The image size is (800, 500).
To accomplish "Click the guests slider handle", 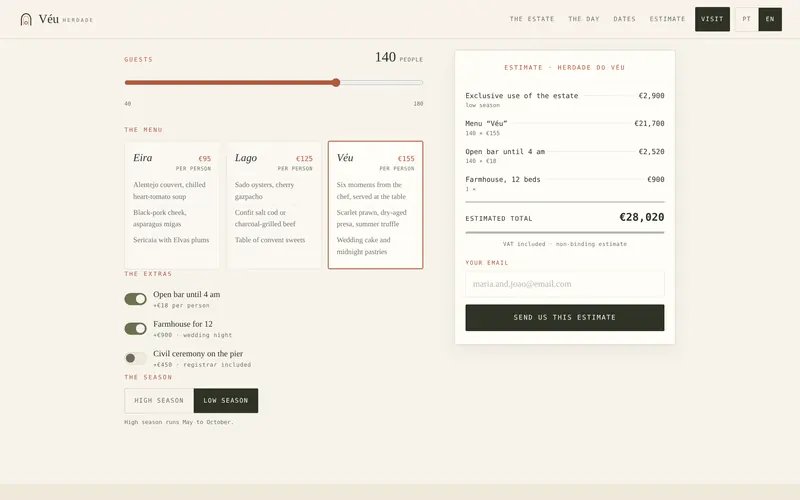I will [x=336, y=83].
